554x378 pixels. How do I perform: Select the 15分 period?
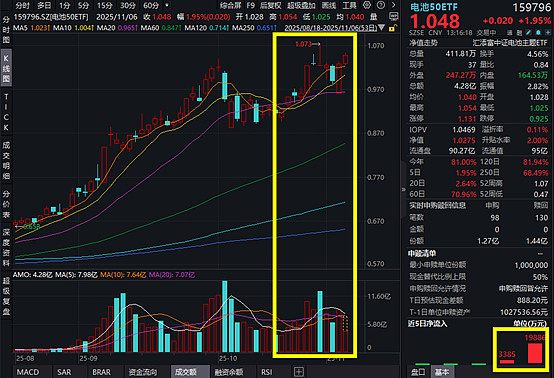tap(105, 5)
